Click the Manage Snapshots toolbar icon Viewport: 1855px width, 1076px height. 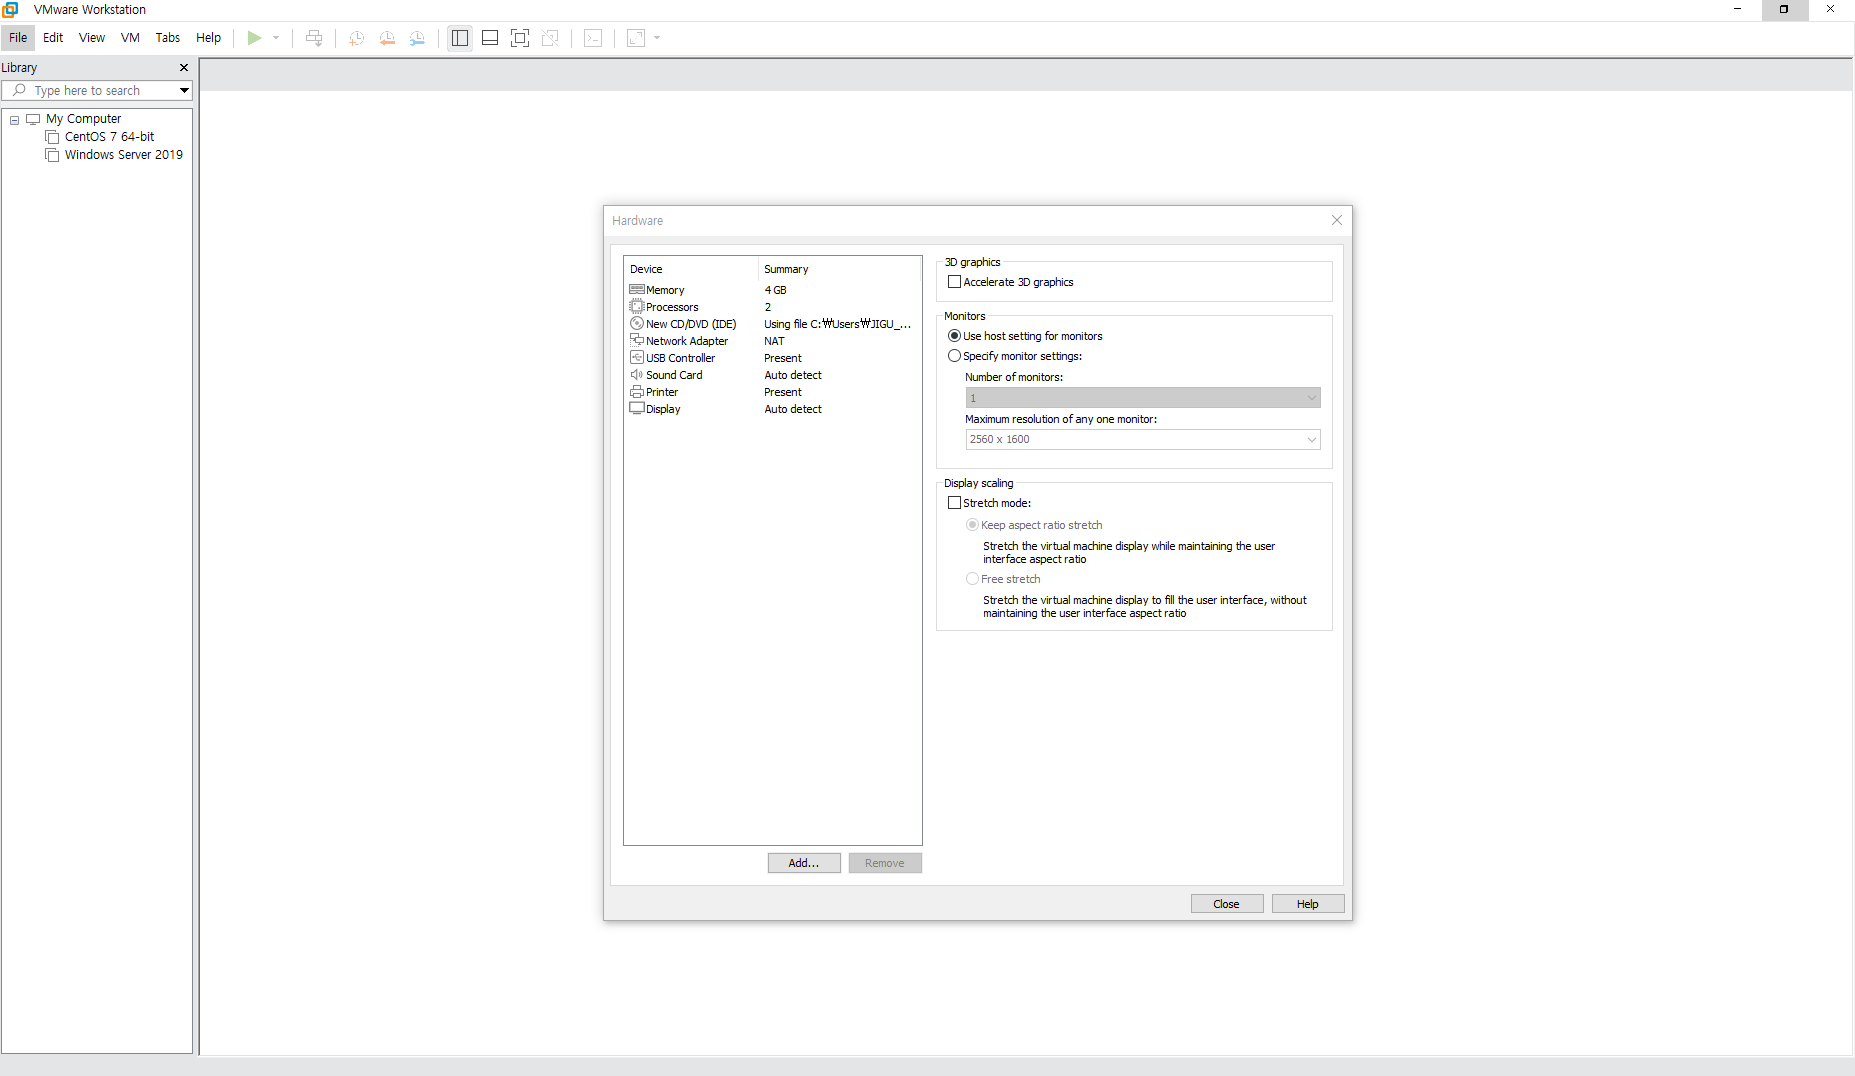click(x=417, y=38)
